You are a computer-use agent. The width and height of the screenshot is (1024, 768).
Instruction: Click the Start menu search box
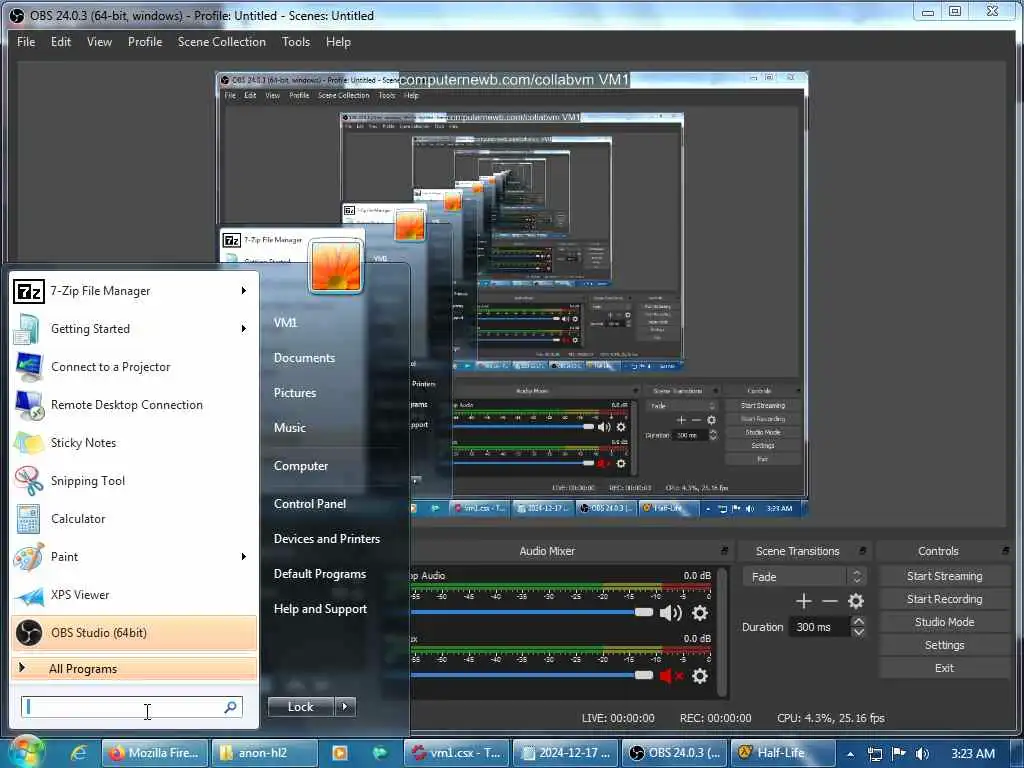pyautogui.click(x=132, y=707)
